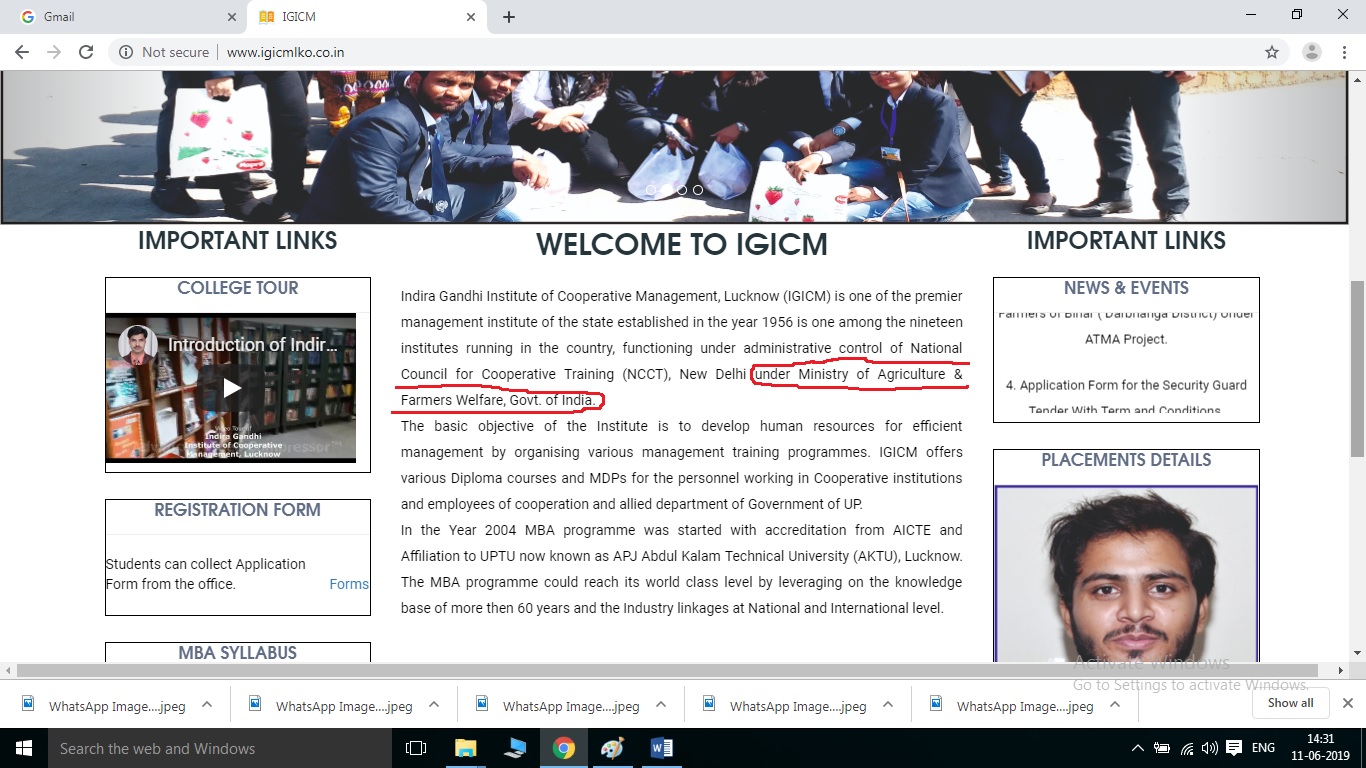Open the Wi-Fi network tray icon

click(x=1187, y=748)
